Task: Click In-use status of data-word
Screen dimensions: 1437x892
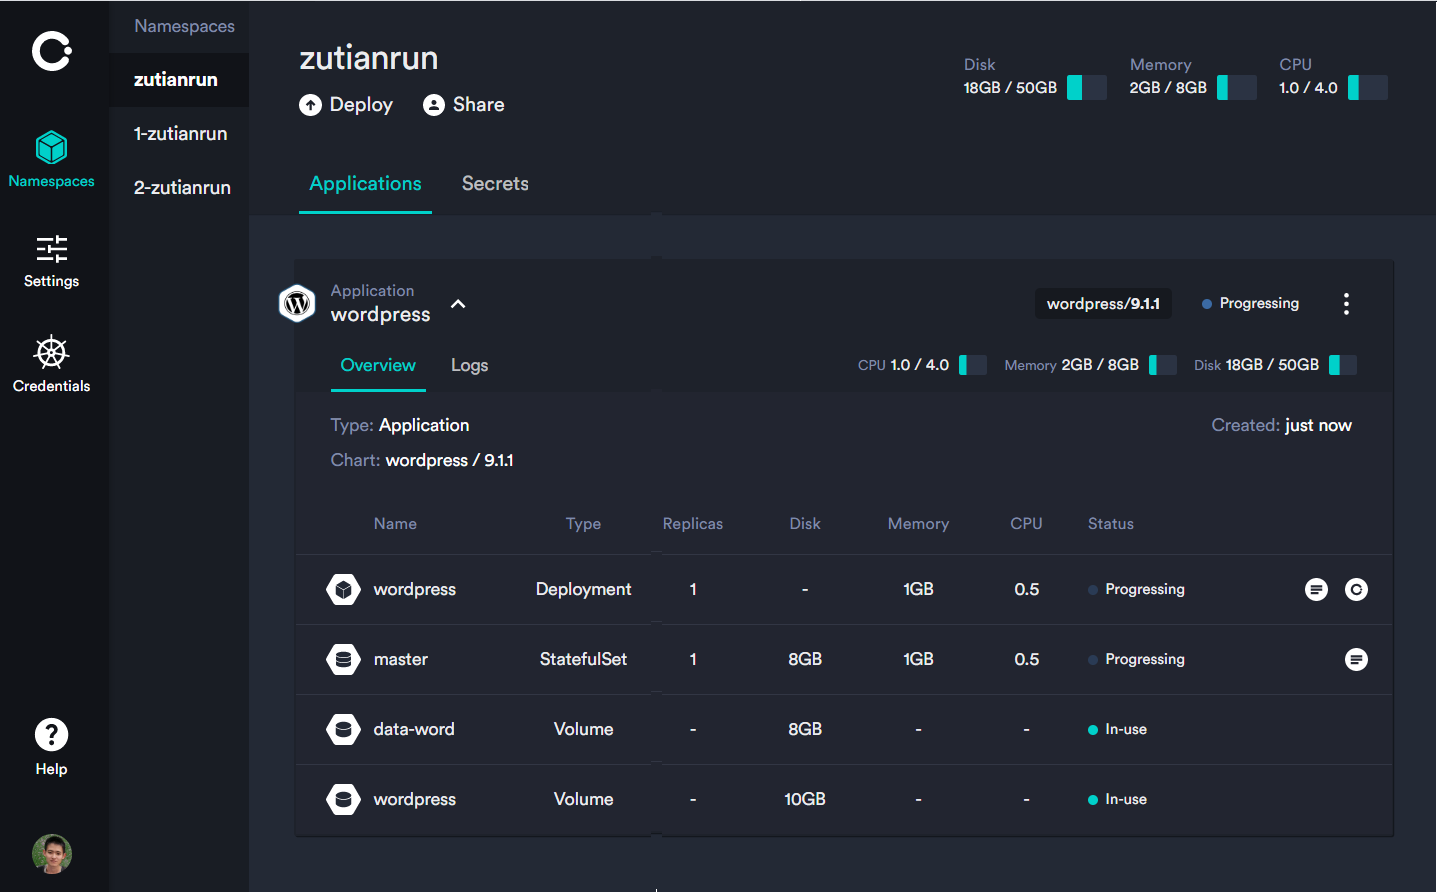Action: coord(1117,730)
